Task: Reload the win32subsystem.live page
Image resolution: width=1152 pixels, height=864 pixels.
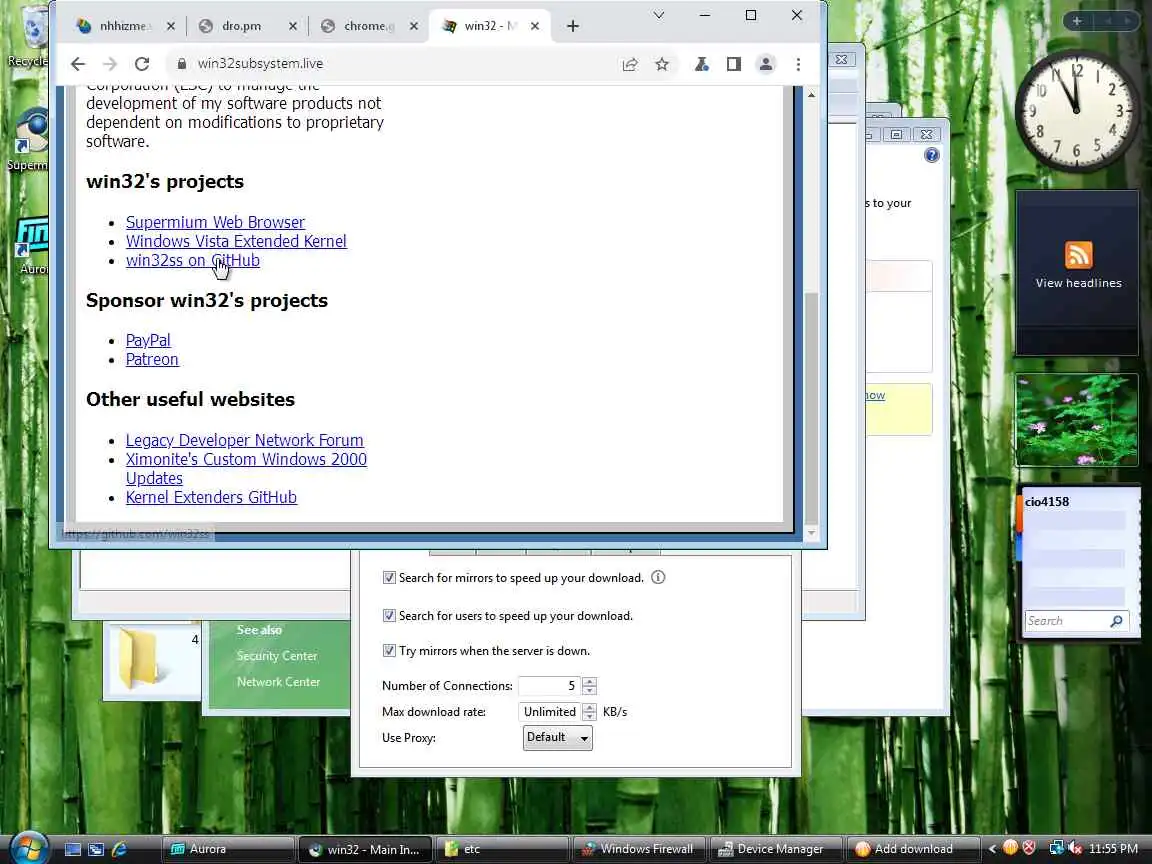Action: coord(142,64)
